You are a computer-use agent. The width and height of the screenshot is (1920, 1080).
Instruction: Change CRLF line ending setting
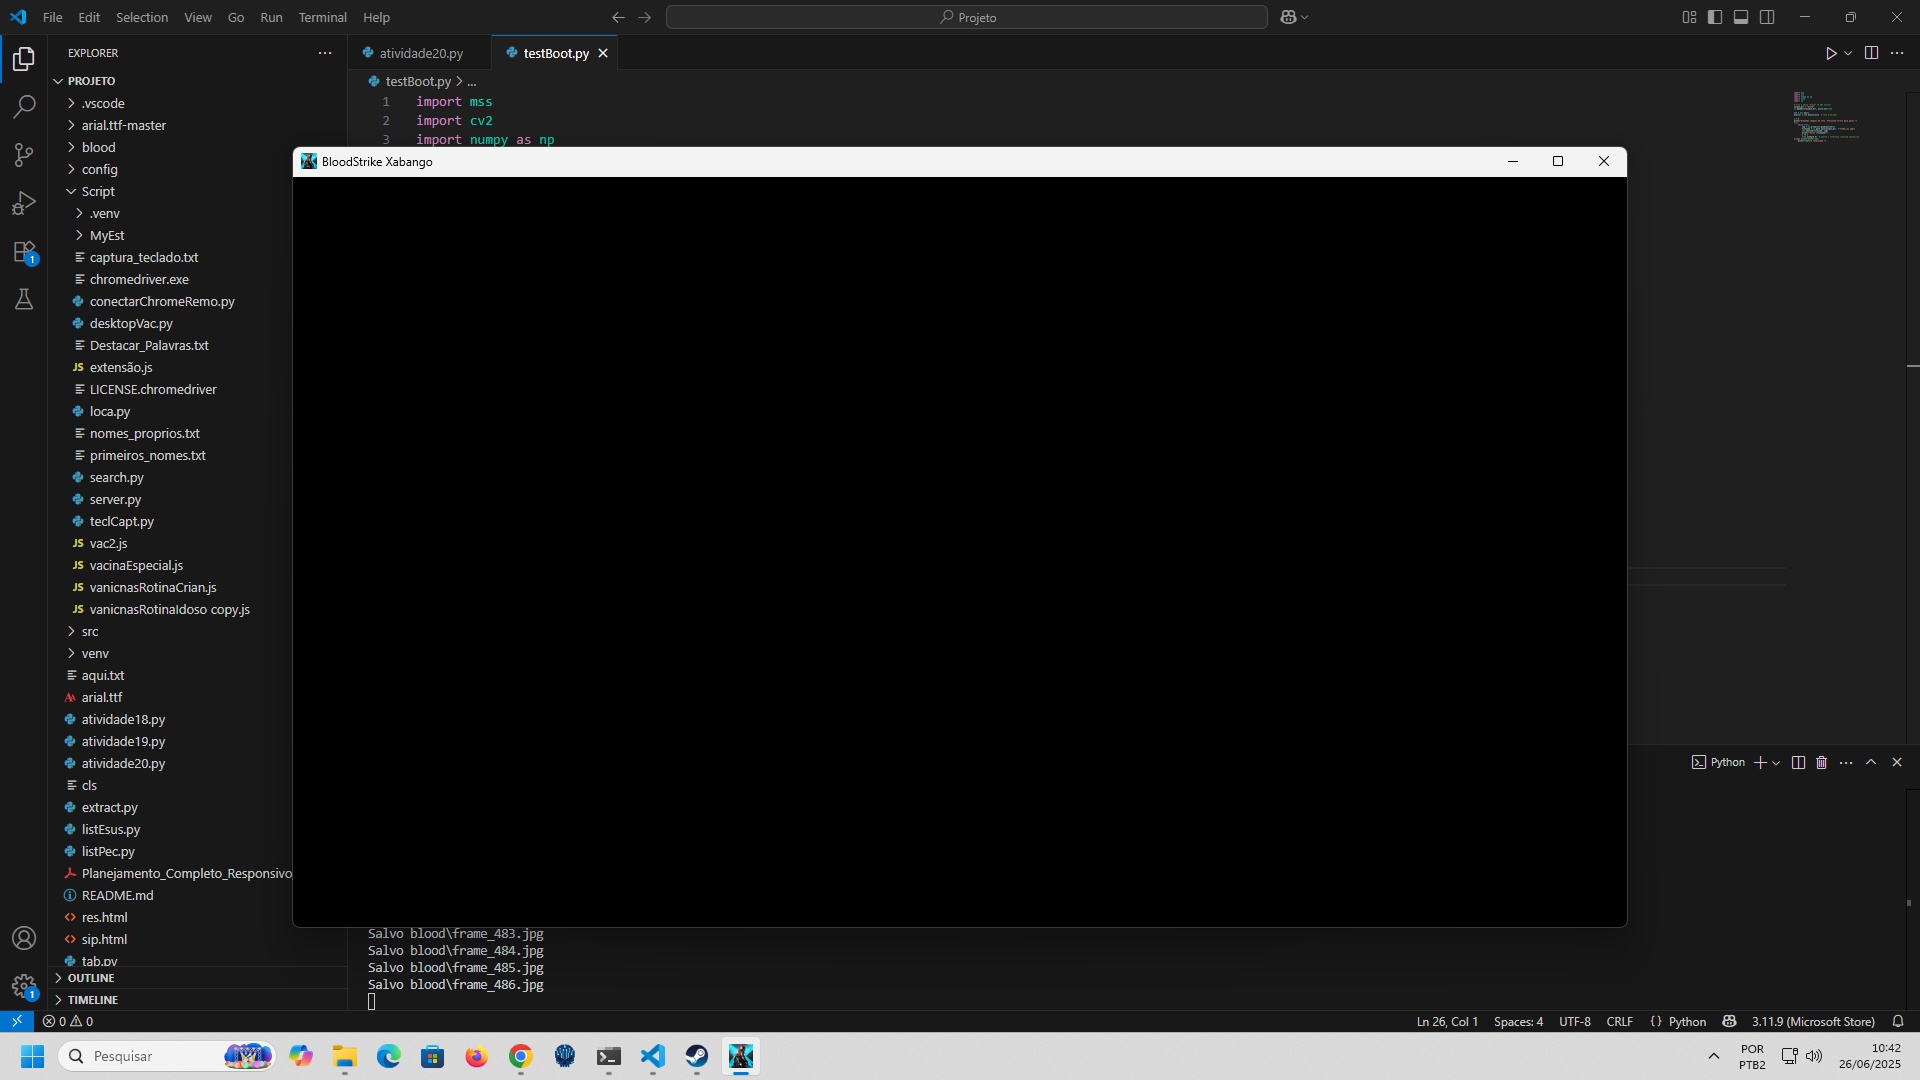[1619, 1021]
